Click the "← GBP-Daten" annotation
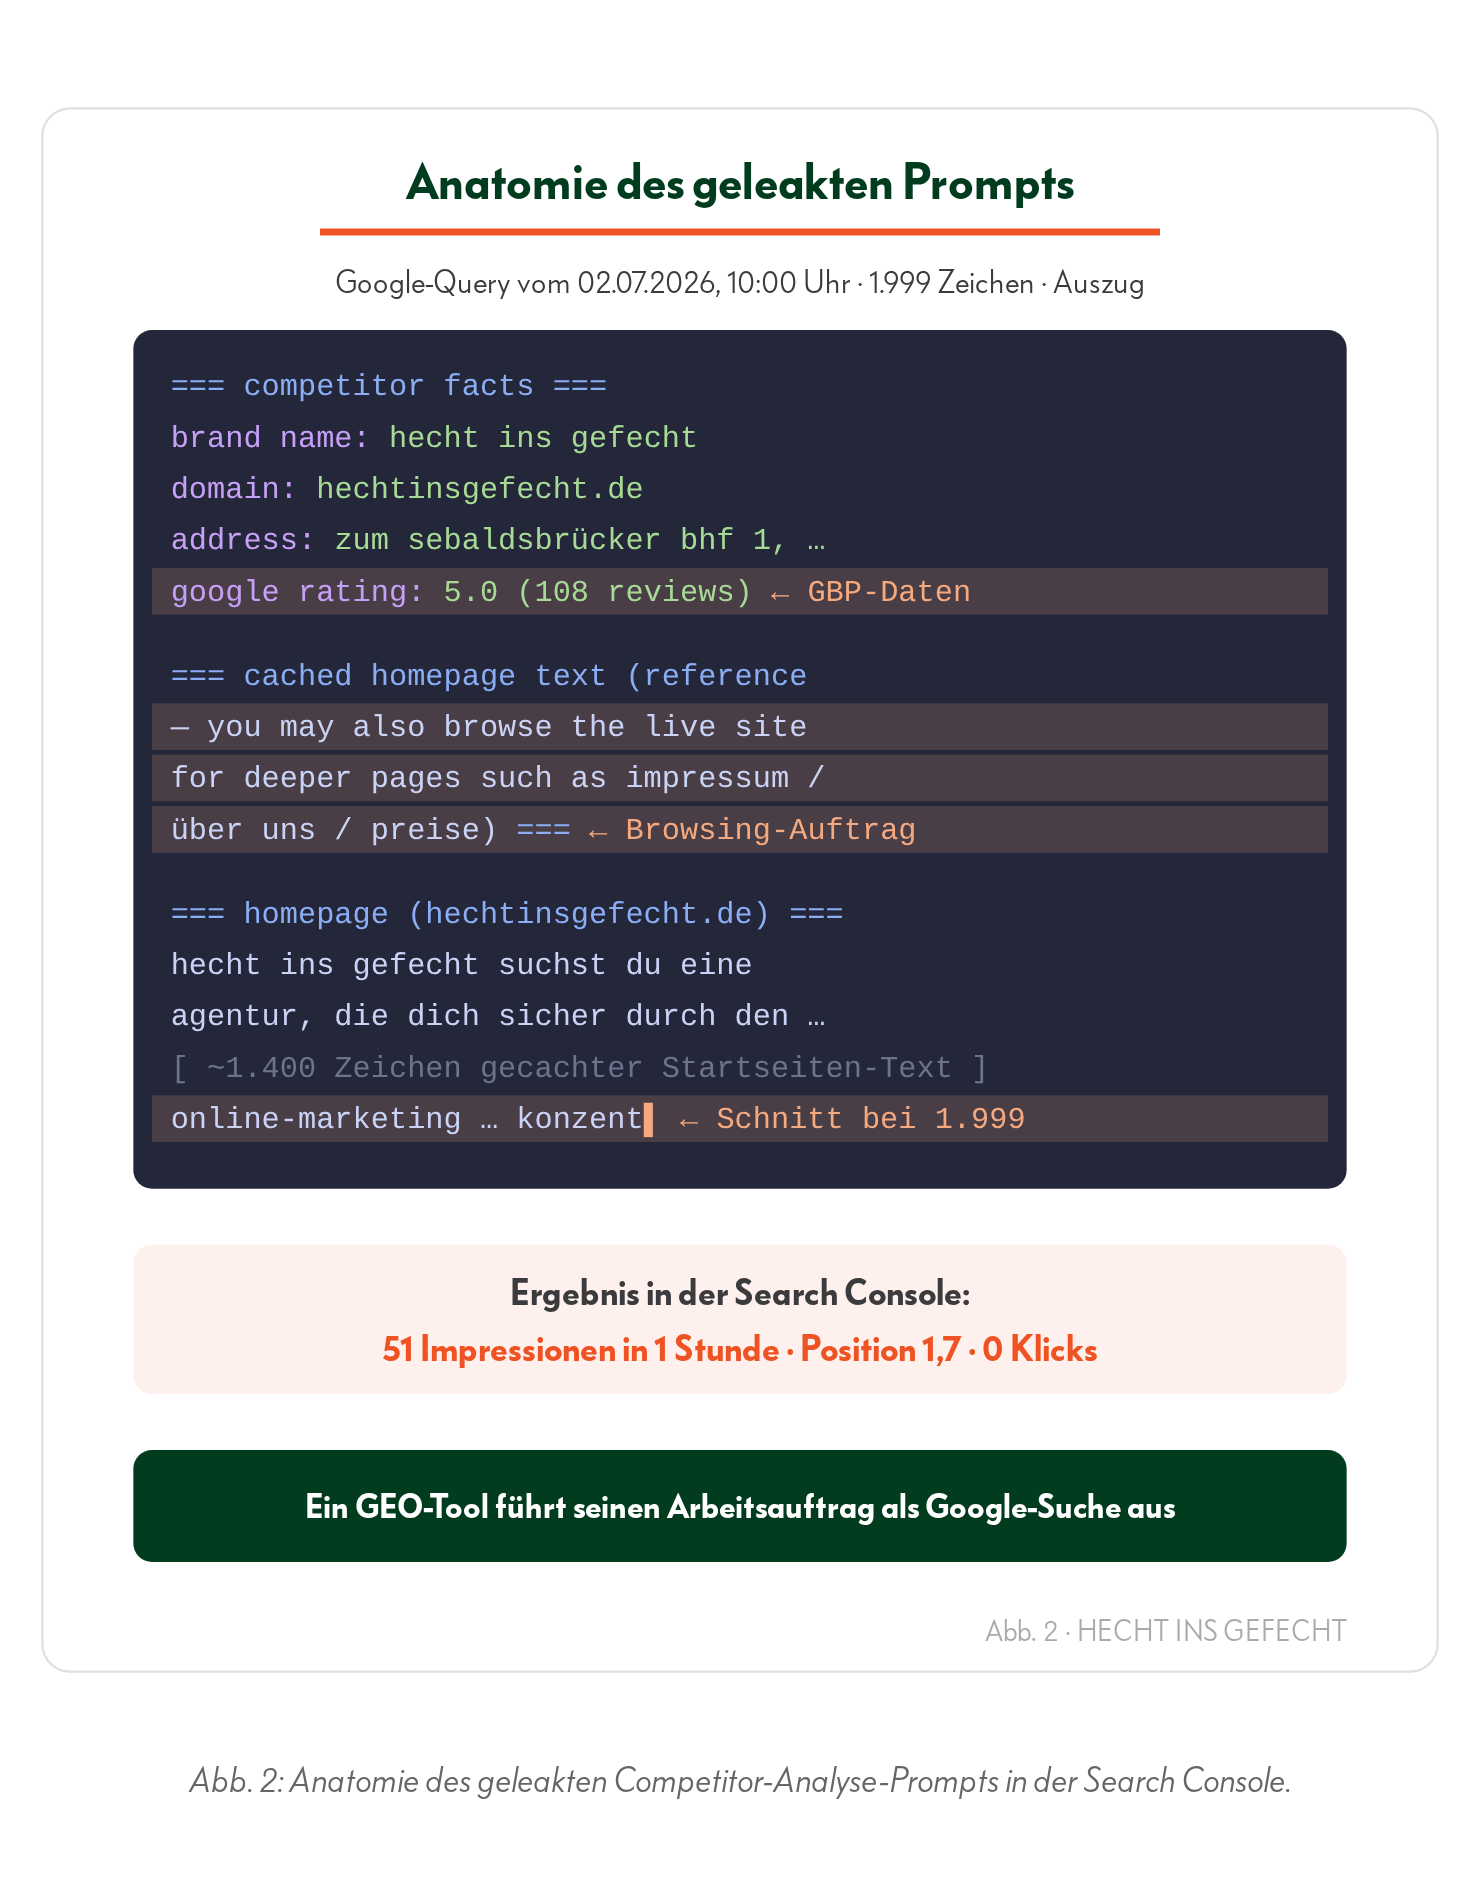 coord(870,592)
